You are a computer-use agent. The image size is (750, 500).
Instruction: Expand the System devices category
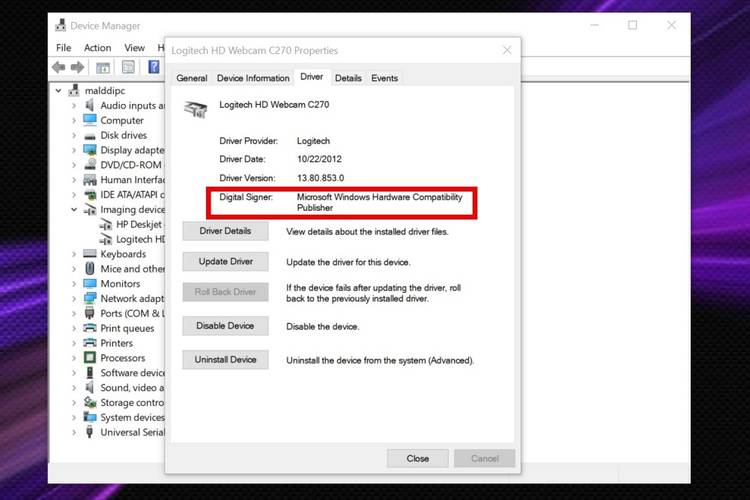[74, 417]
